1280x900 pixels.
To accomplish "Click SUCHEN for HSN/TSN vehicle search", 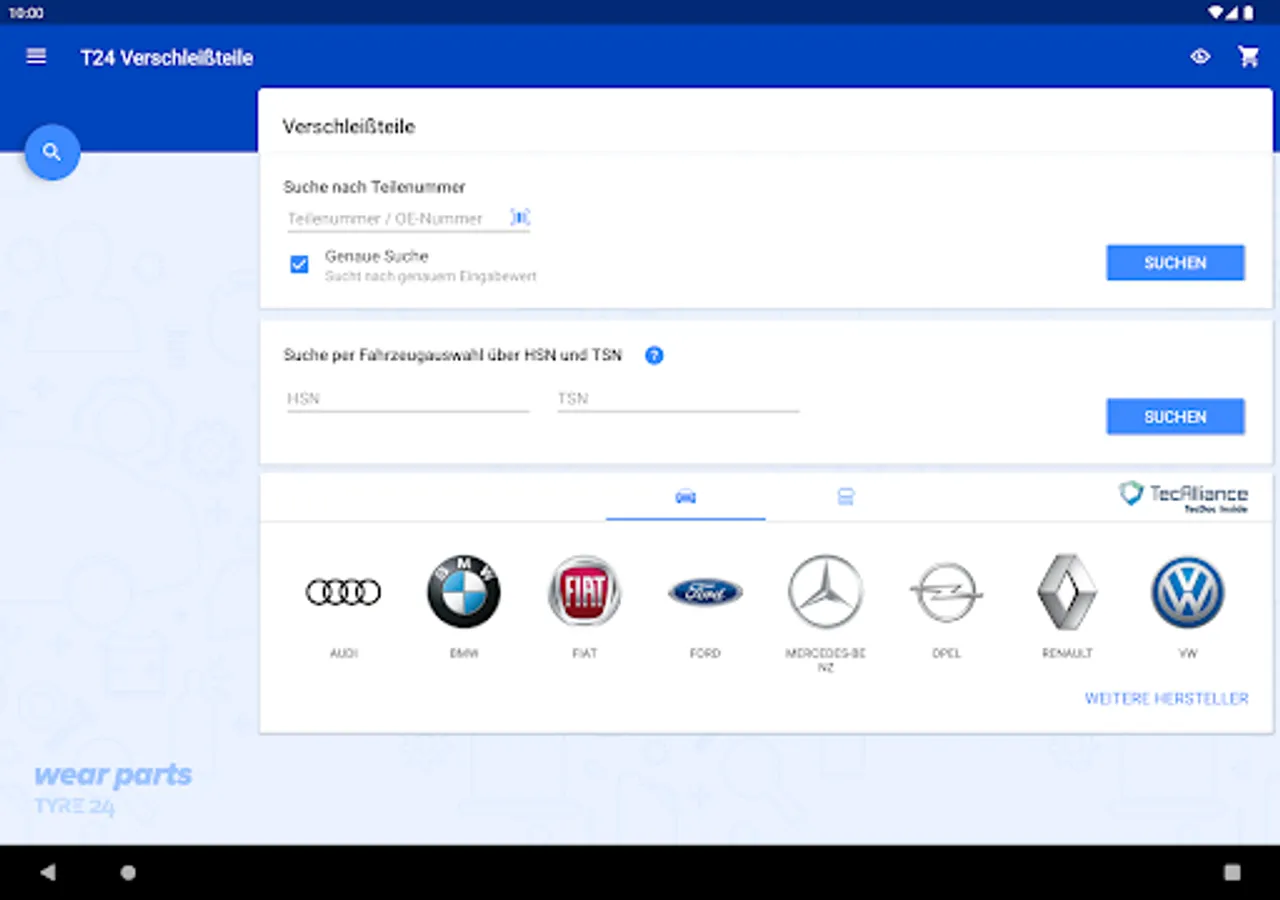I will pos(1175,417).
